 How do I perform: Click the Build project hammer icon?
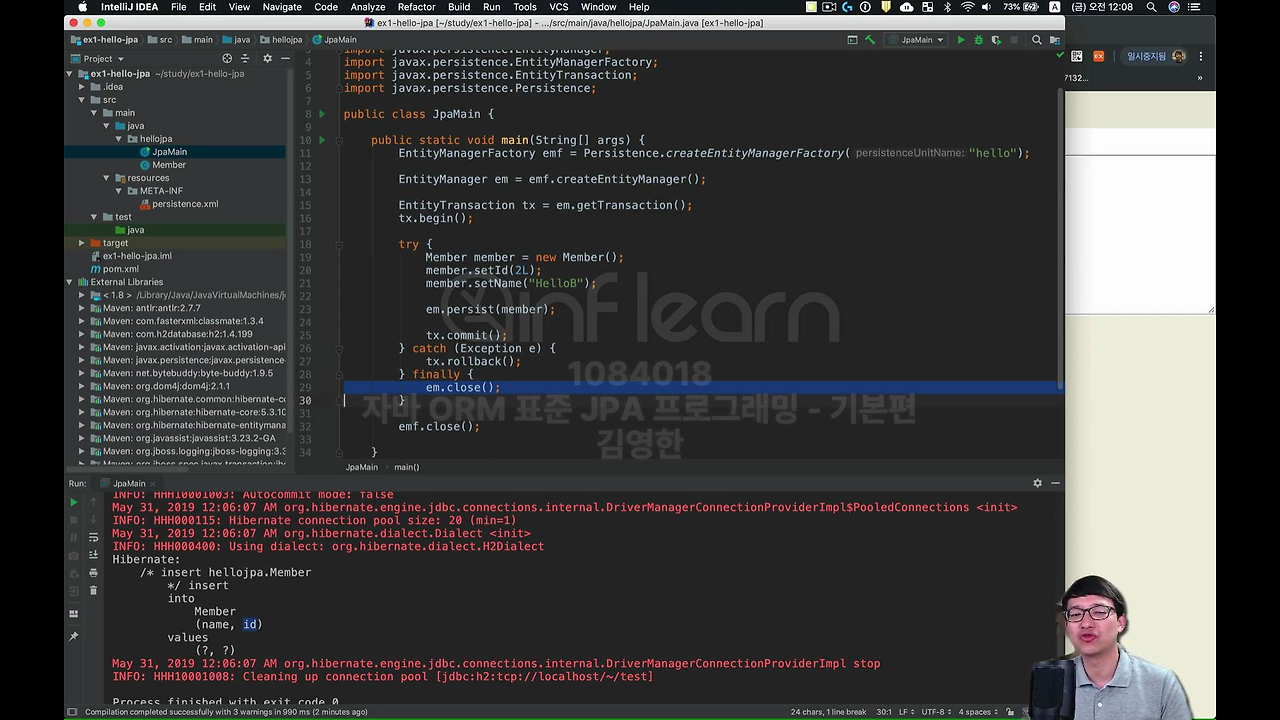coord(870,40)
